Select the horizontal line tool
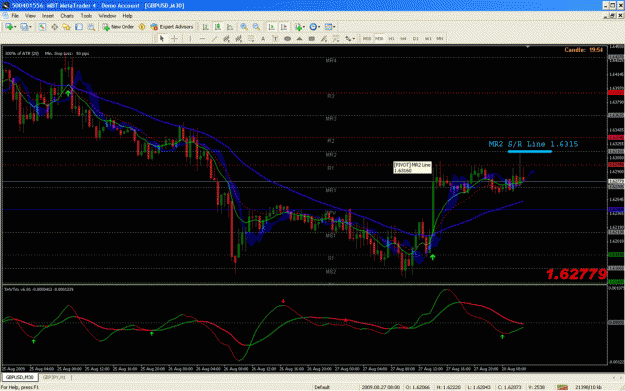Screen dimensions: 625x391 click(x=202, y=39)
